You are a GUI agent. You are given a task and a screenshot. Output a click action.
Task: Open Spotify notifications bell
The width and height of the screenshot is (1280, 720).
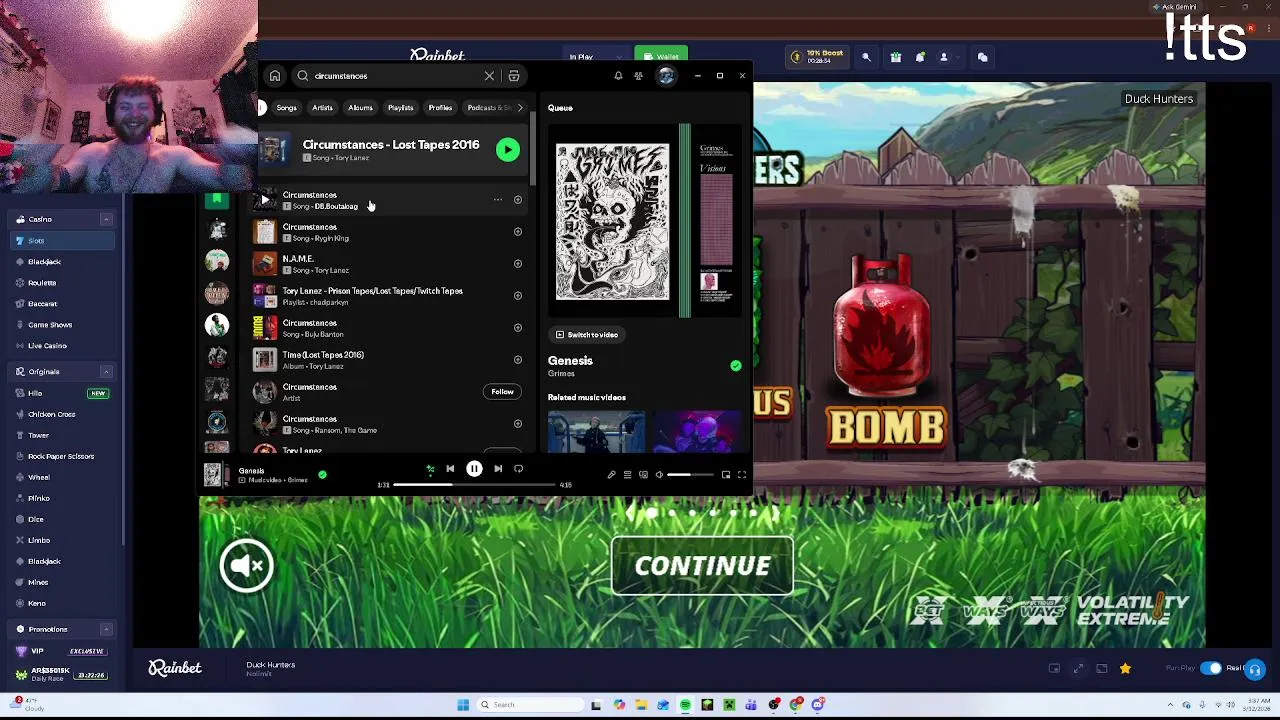(x=618, y=76)
